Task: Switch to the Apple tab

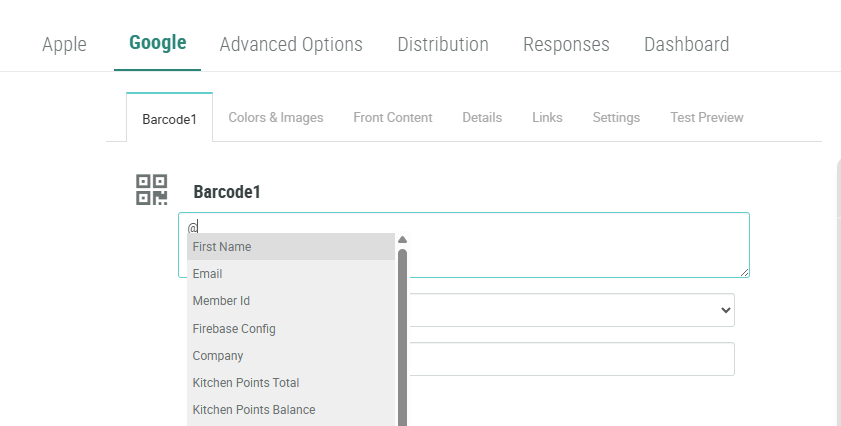Action: (64, 45)
